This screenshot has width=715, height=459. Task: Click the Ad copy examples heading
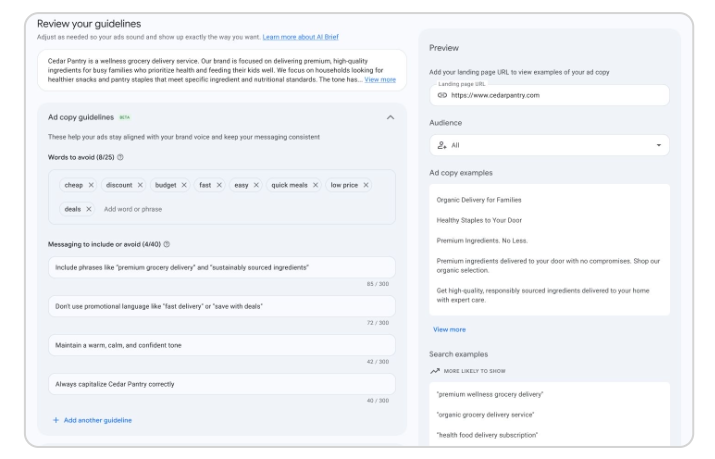tap(461, 173)
